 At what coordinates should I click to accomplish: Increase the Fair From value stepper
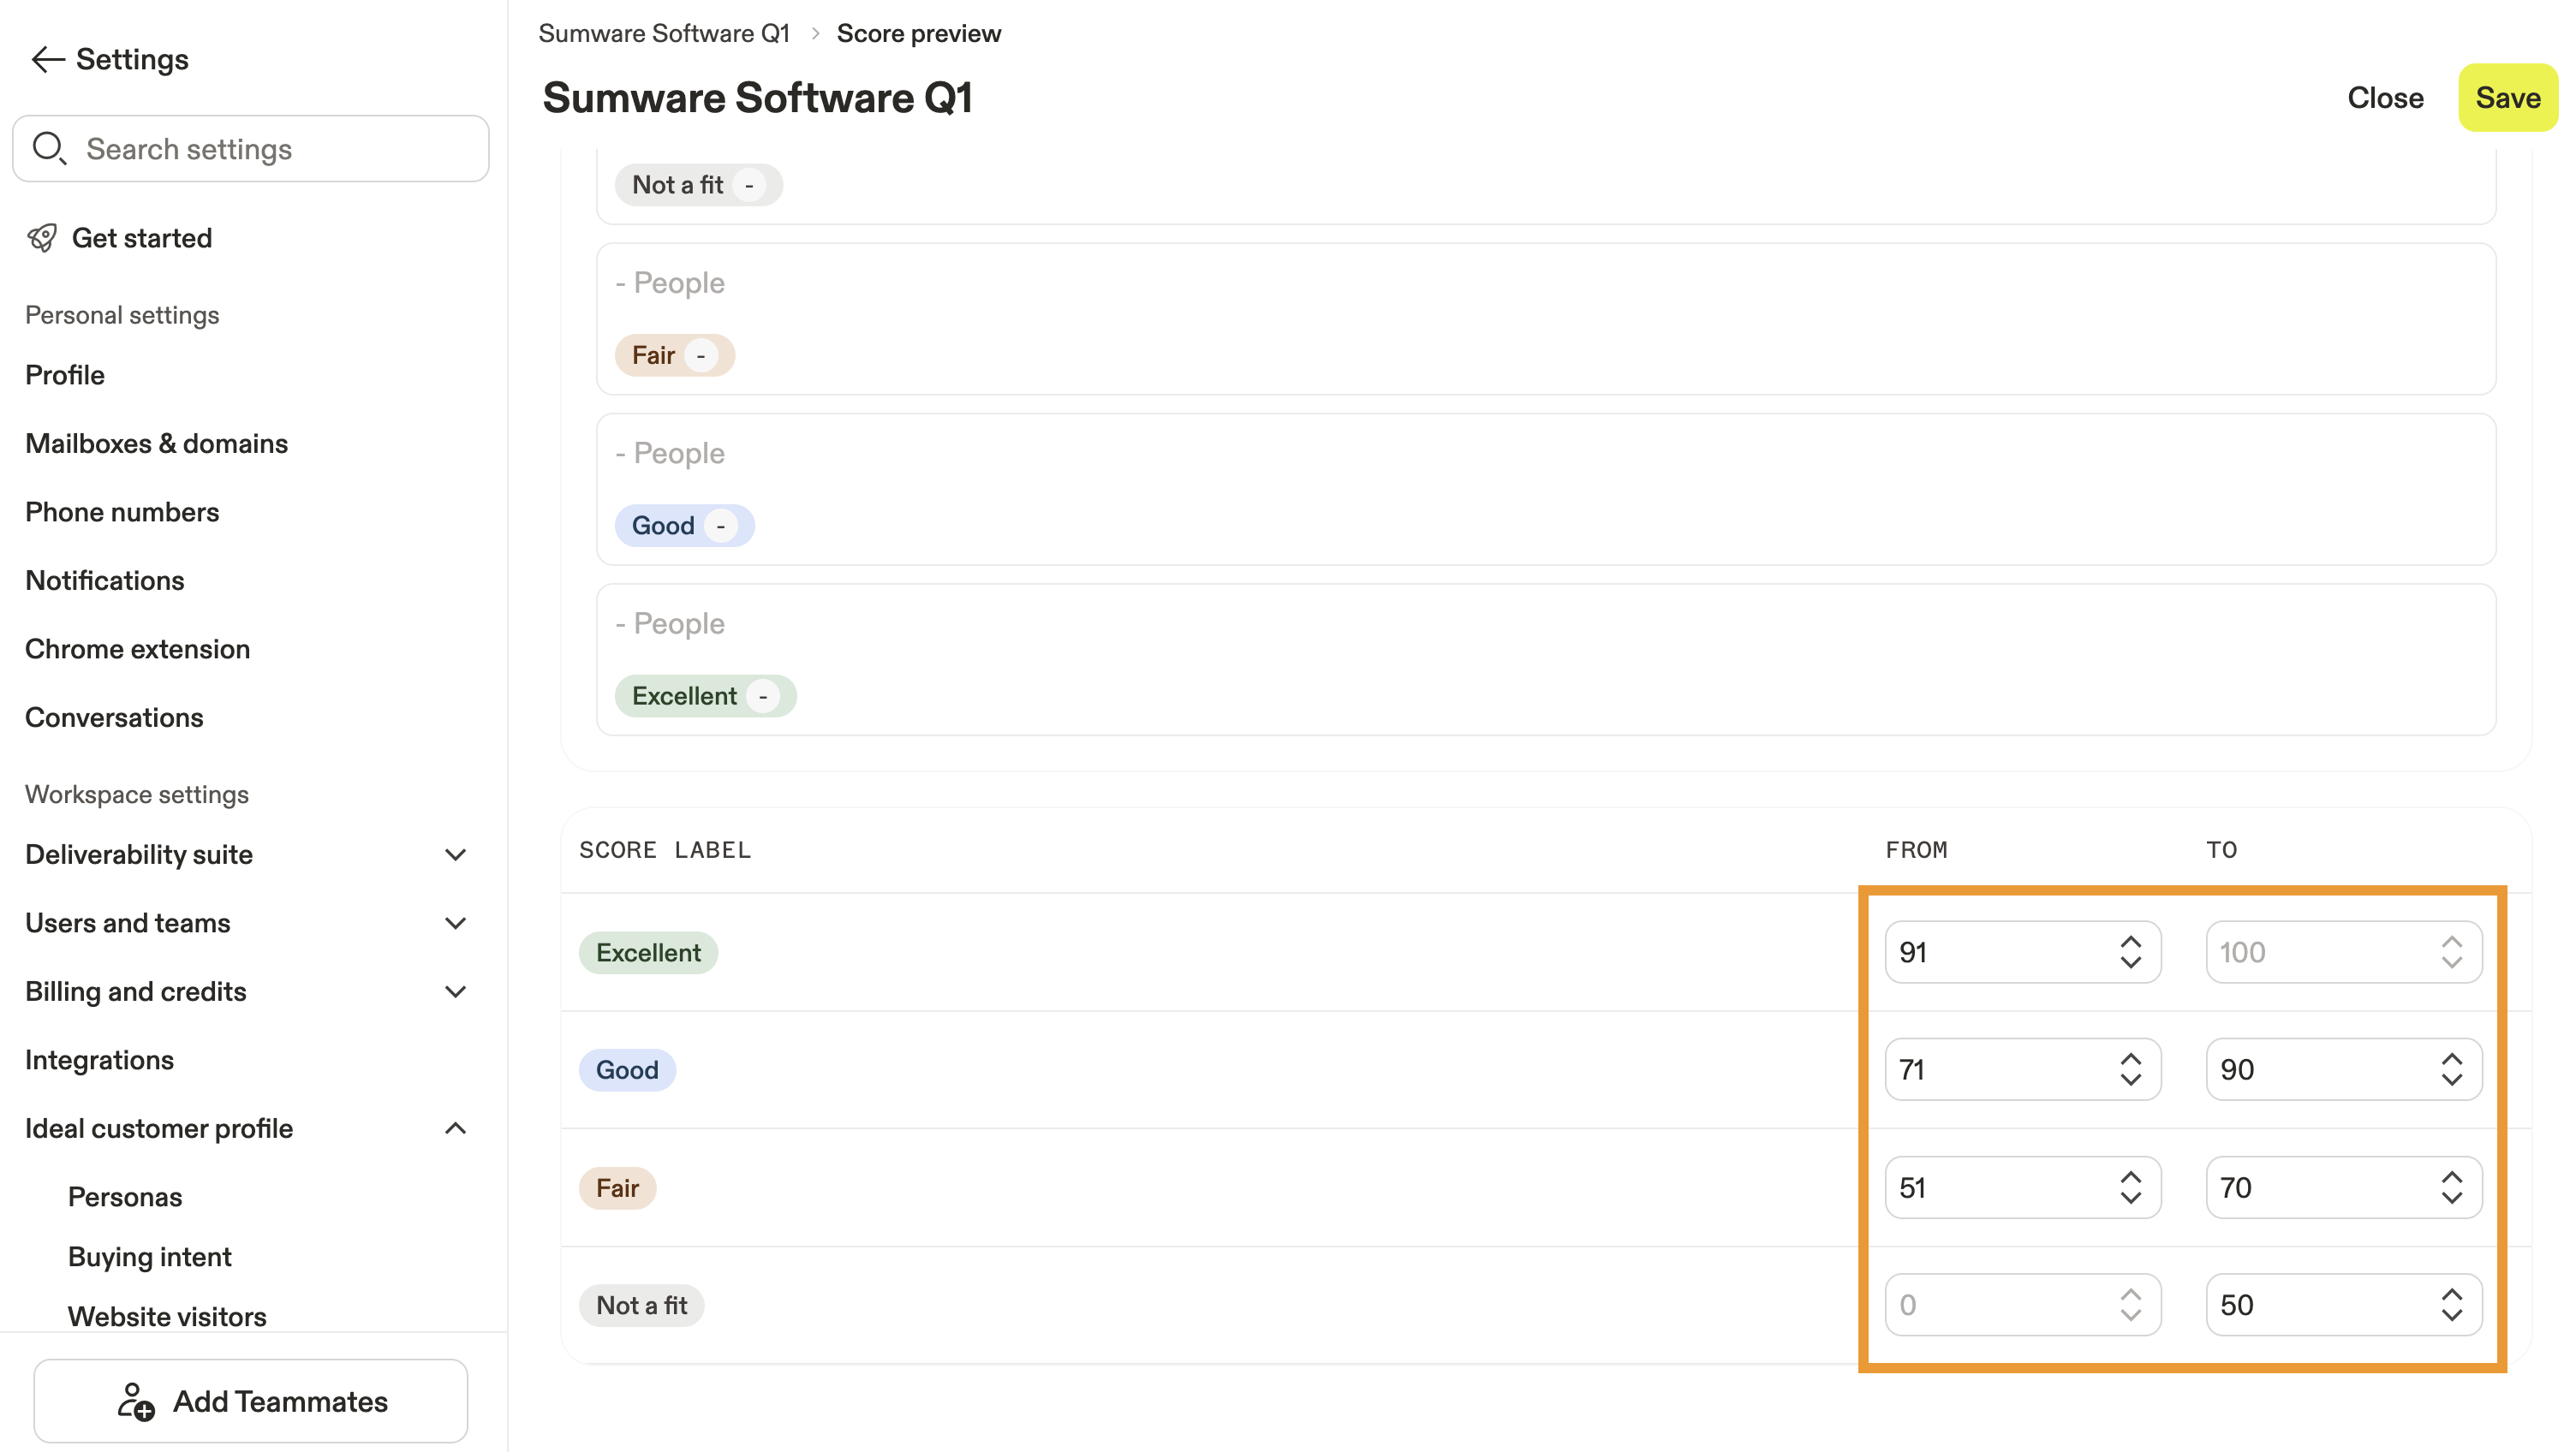(2130, 1177)
